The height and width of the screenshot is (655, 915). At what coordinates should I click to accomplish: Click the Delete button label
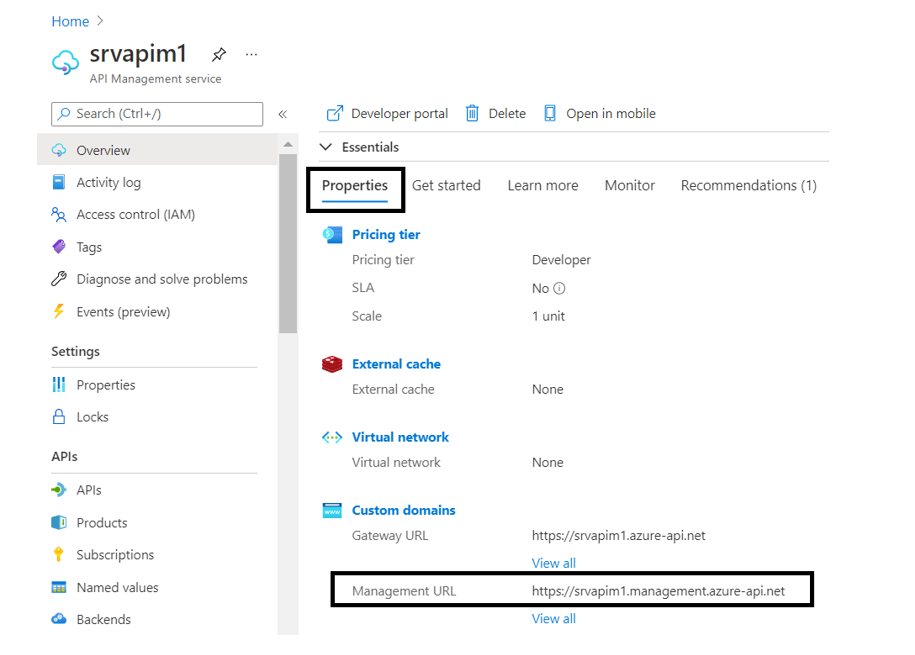(x=507, y=113)
